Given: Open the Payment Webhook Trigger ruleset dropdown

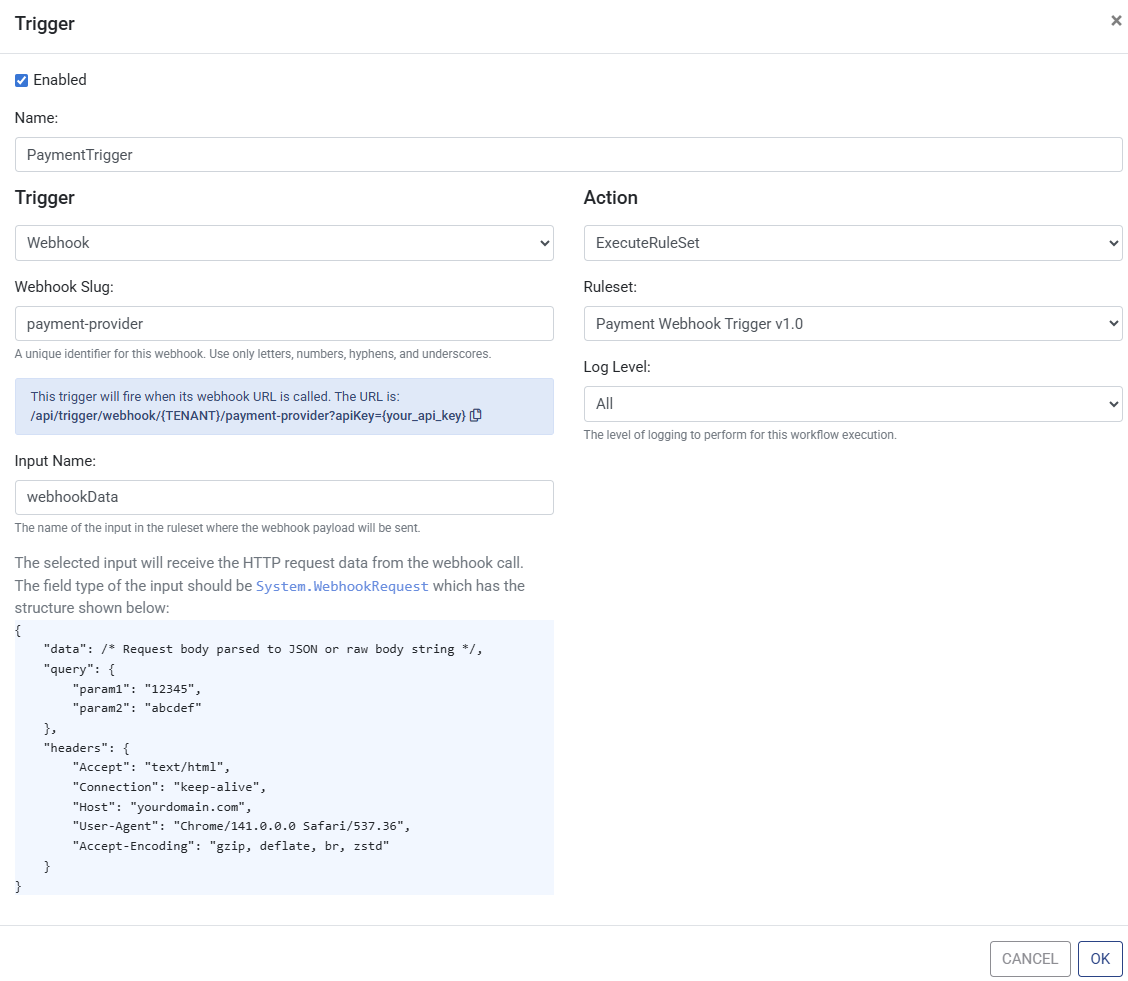Looking at the screenshot, I should click(x=852, y=324).
